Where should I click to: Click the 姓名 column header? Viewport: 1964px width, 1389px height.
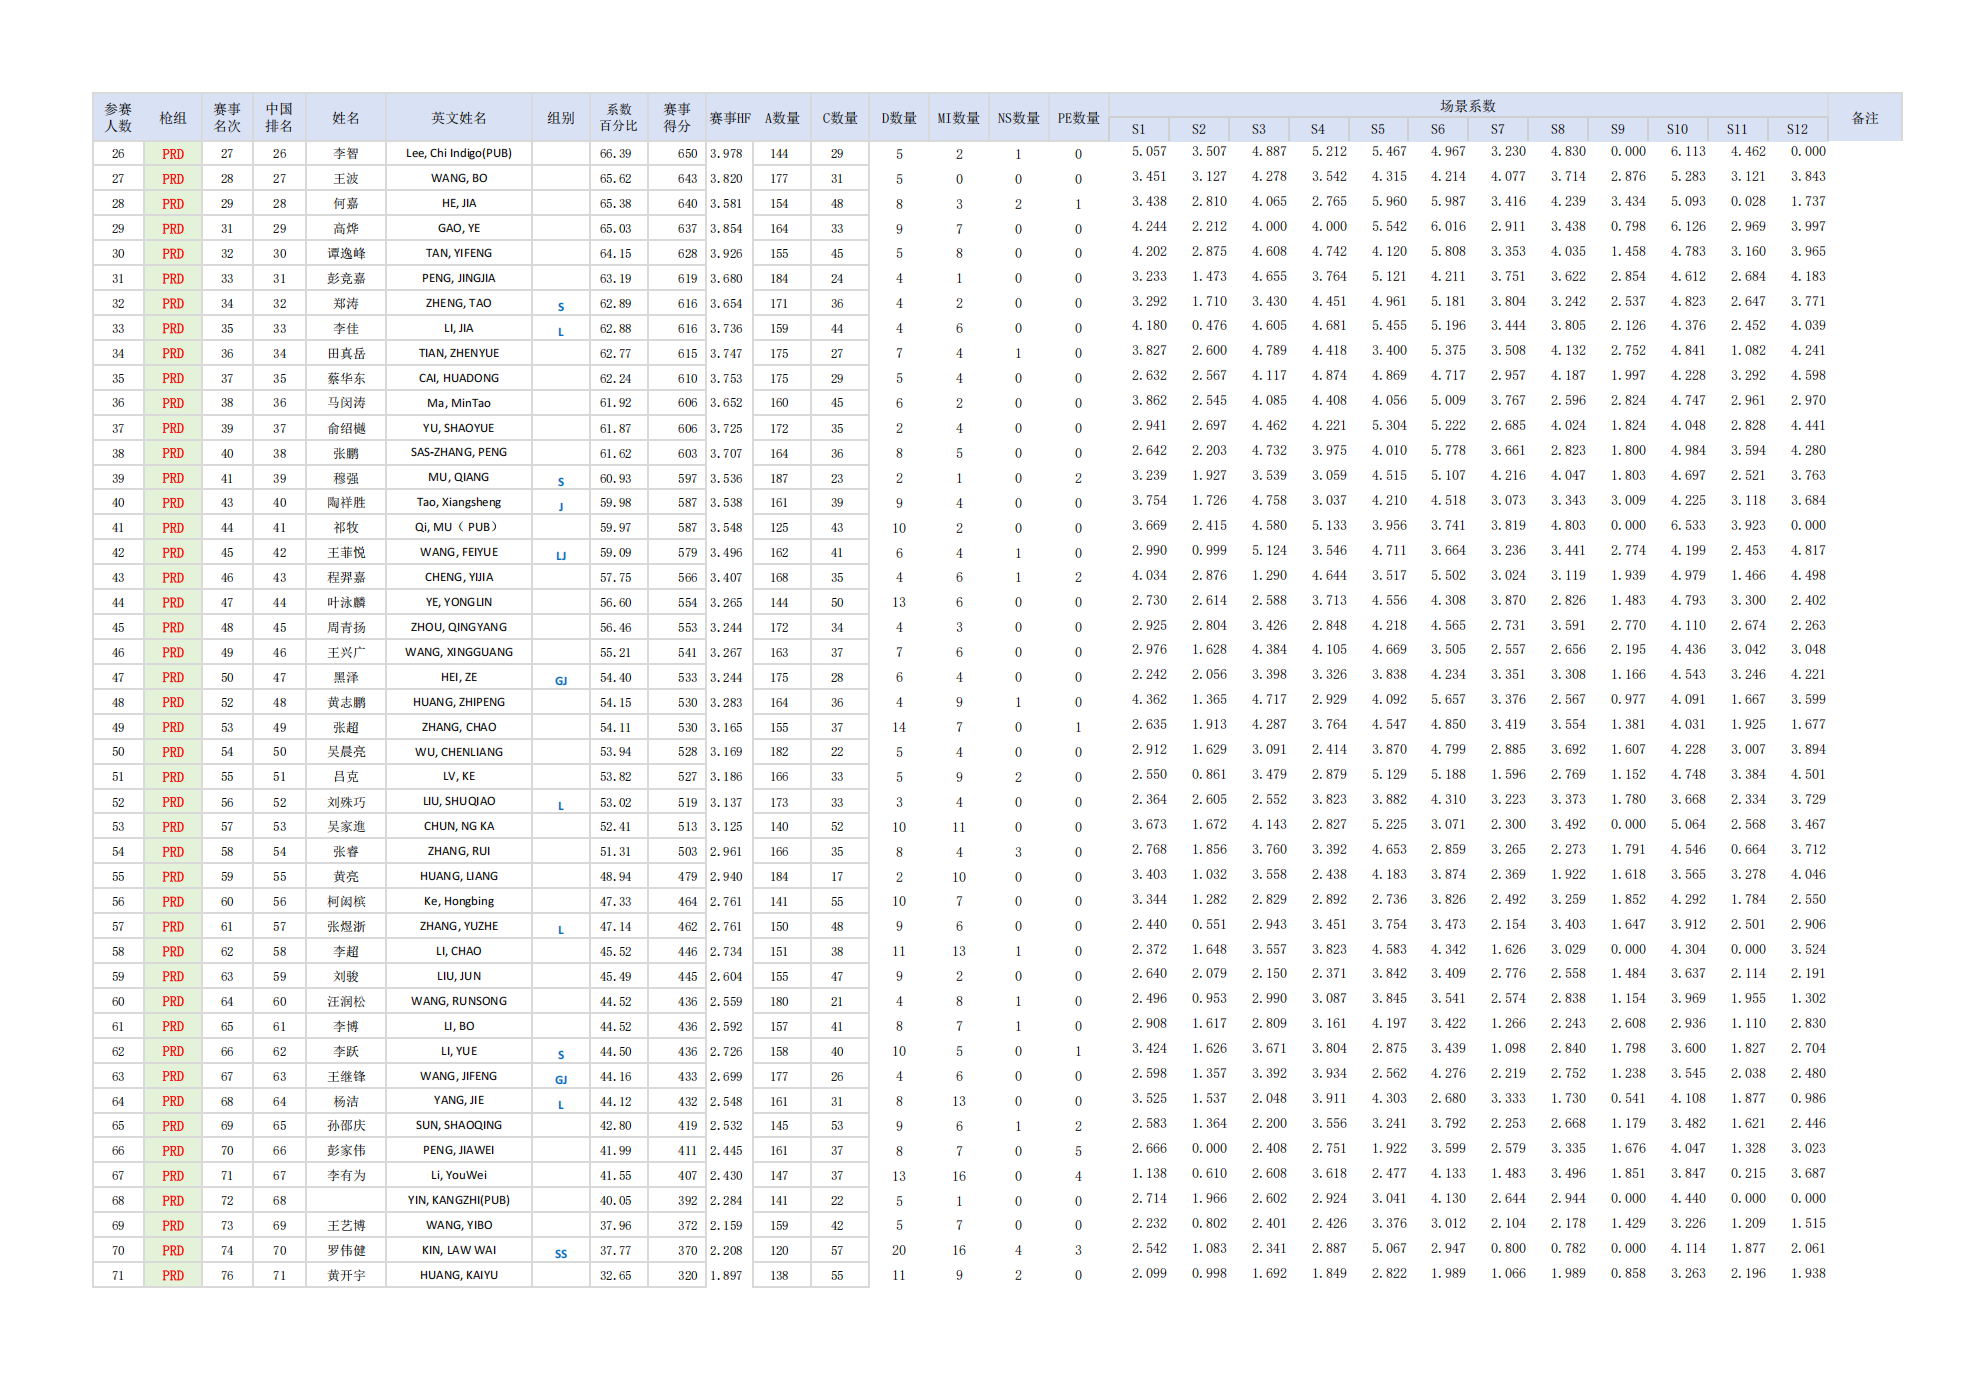345,118
